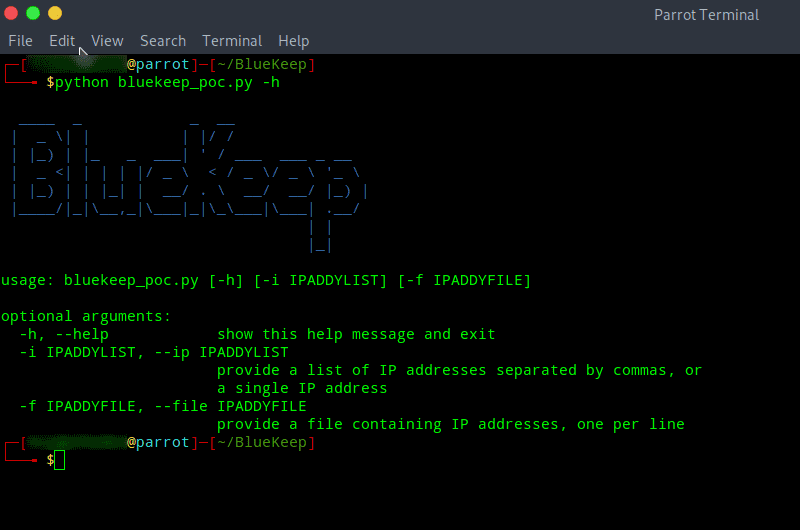This screenshot has width=800, height=530.
Task: Open the Help menu
Action: point(293,41)
